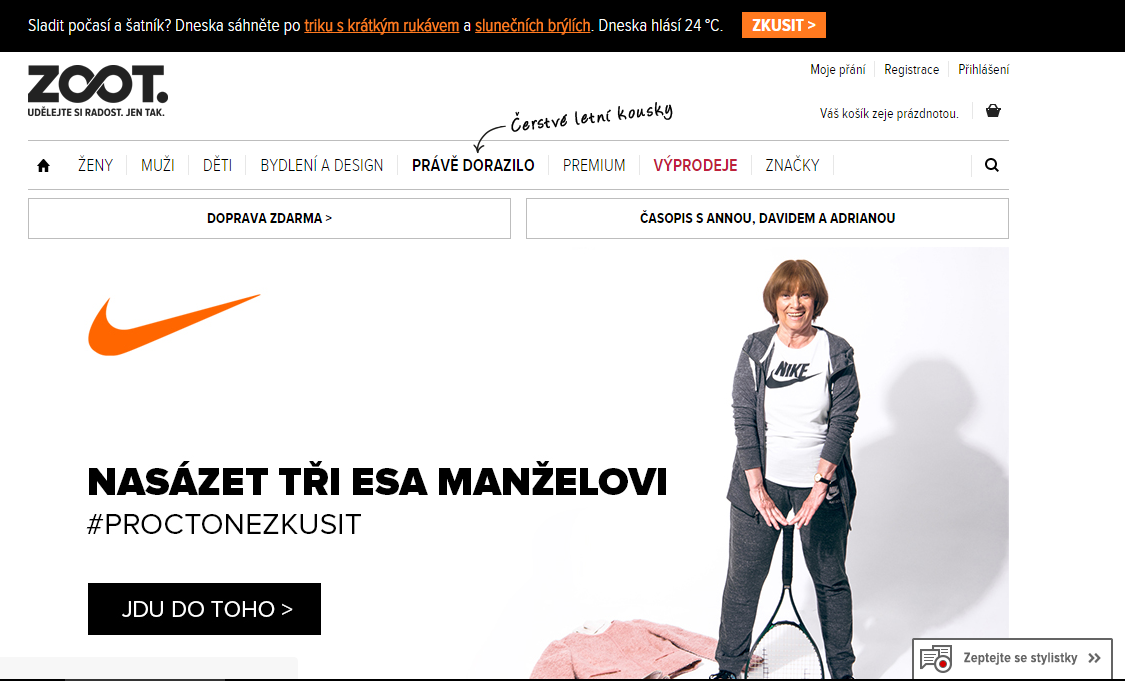The width and height of the screenshot is (1125, 681).
Task: Open the Přihlášení login link
Action: [984, 70]
